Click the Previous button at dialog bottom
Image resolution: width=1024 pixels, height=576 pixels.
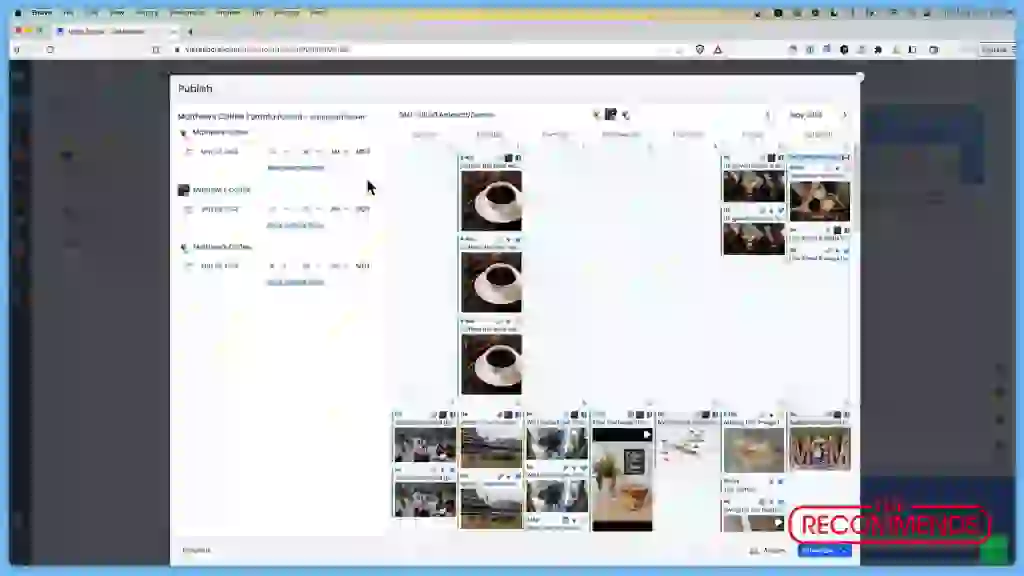(x=196, y=551)
